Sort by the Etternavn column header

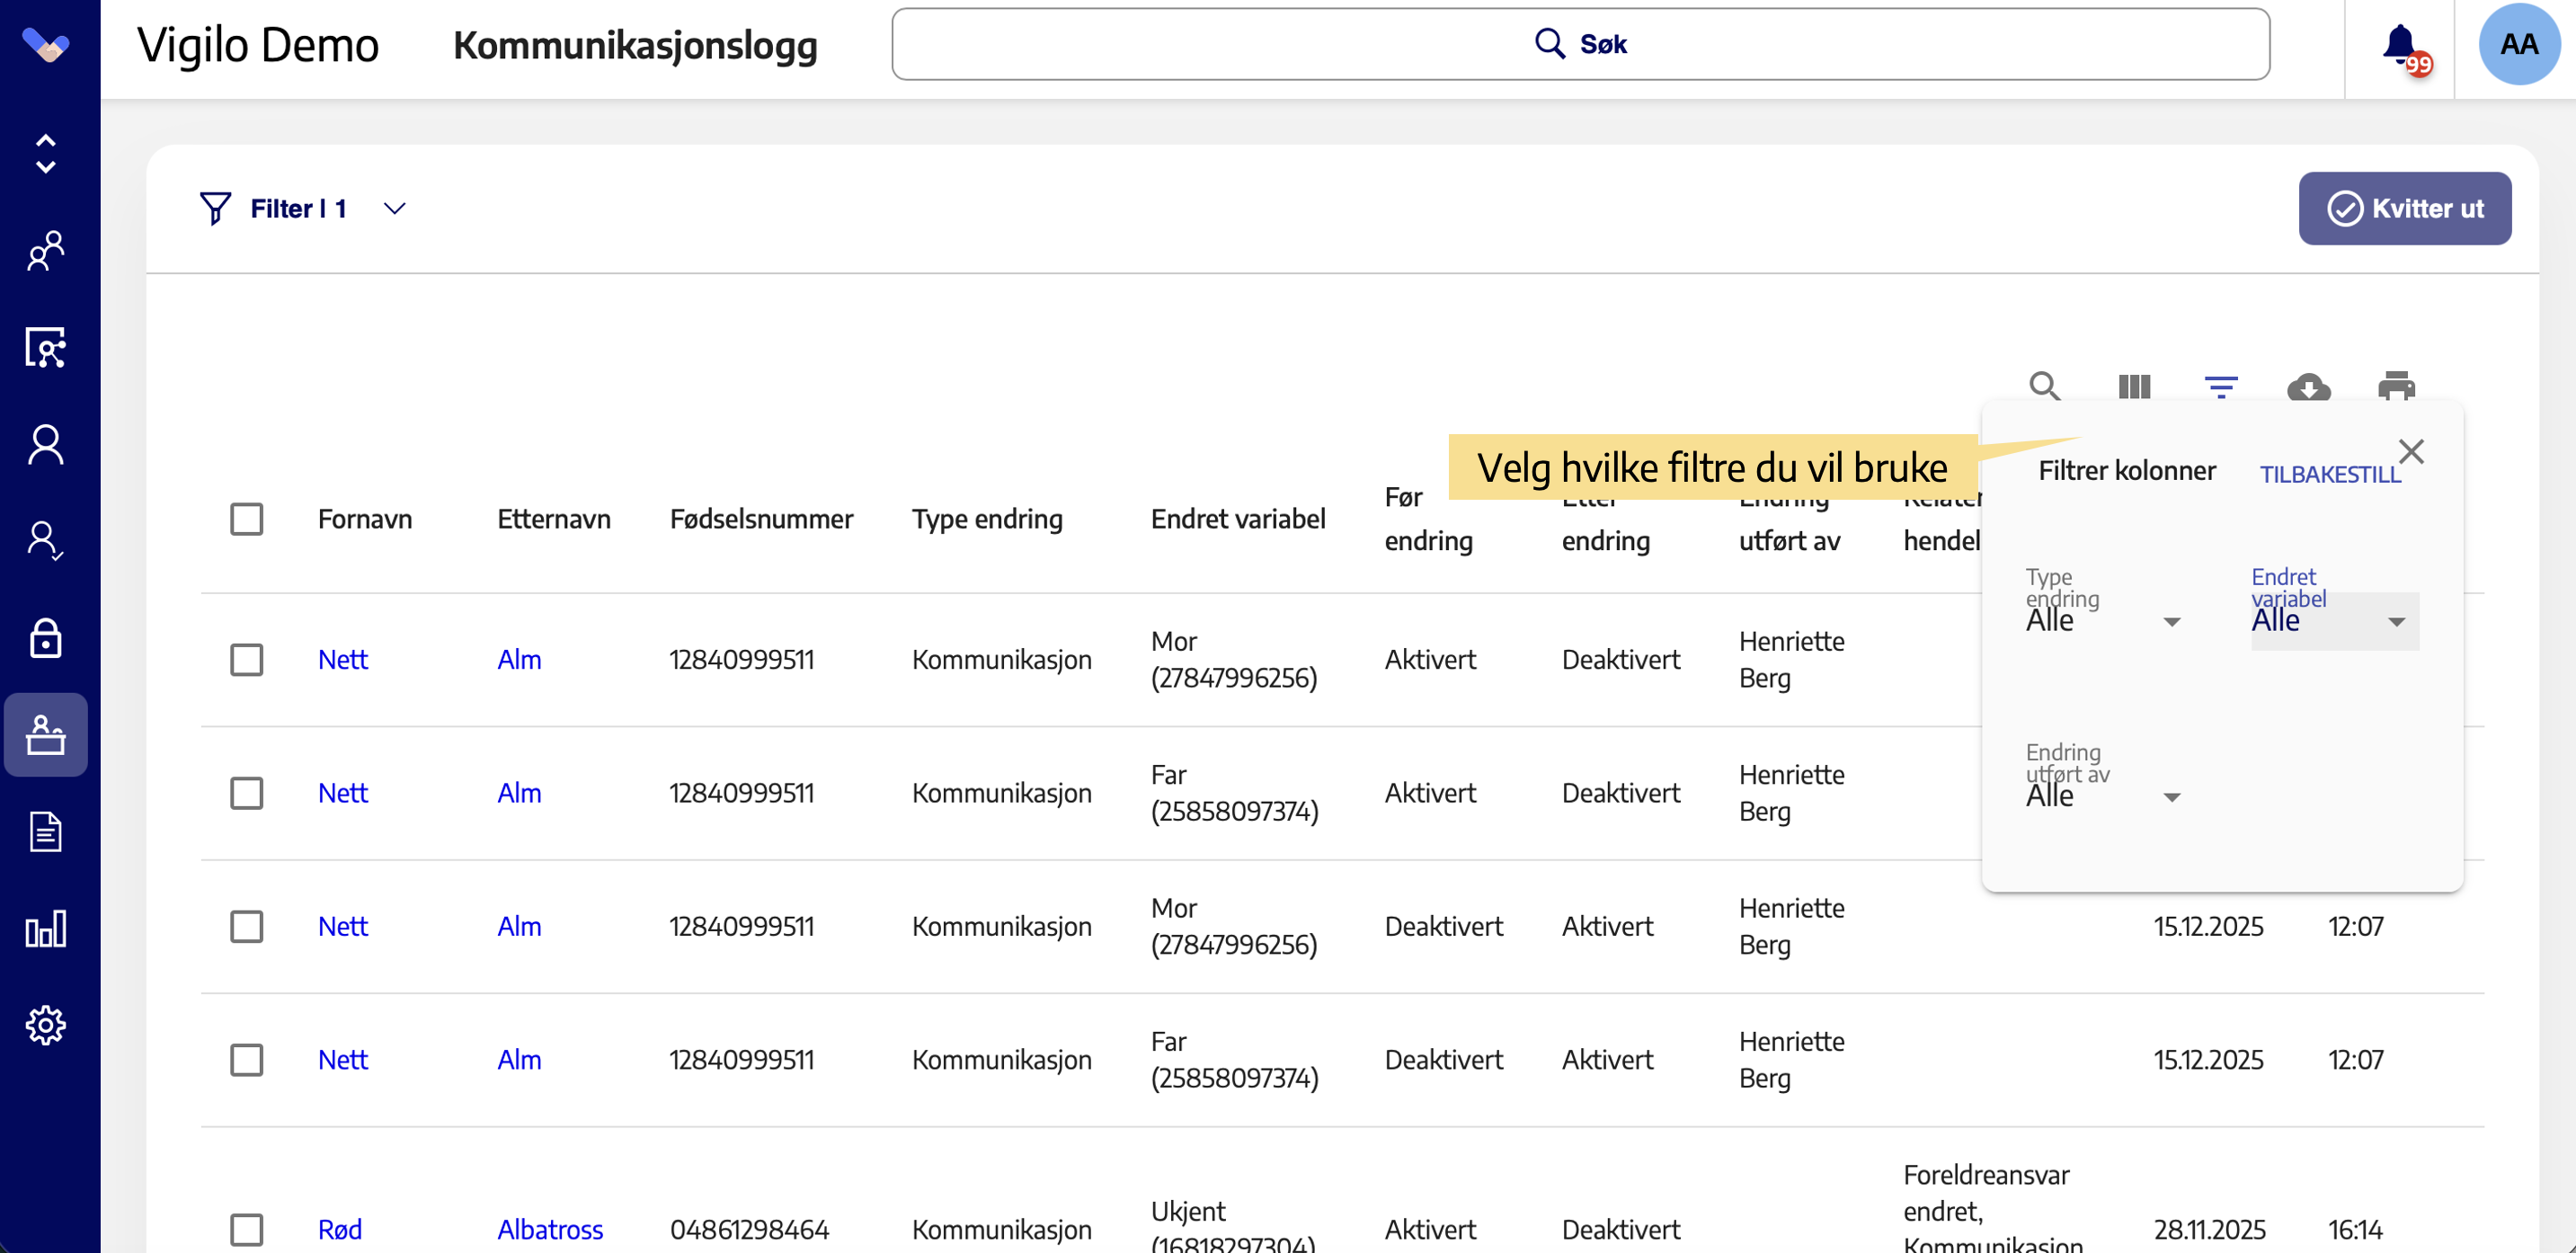point(554,519)
